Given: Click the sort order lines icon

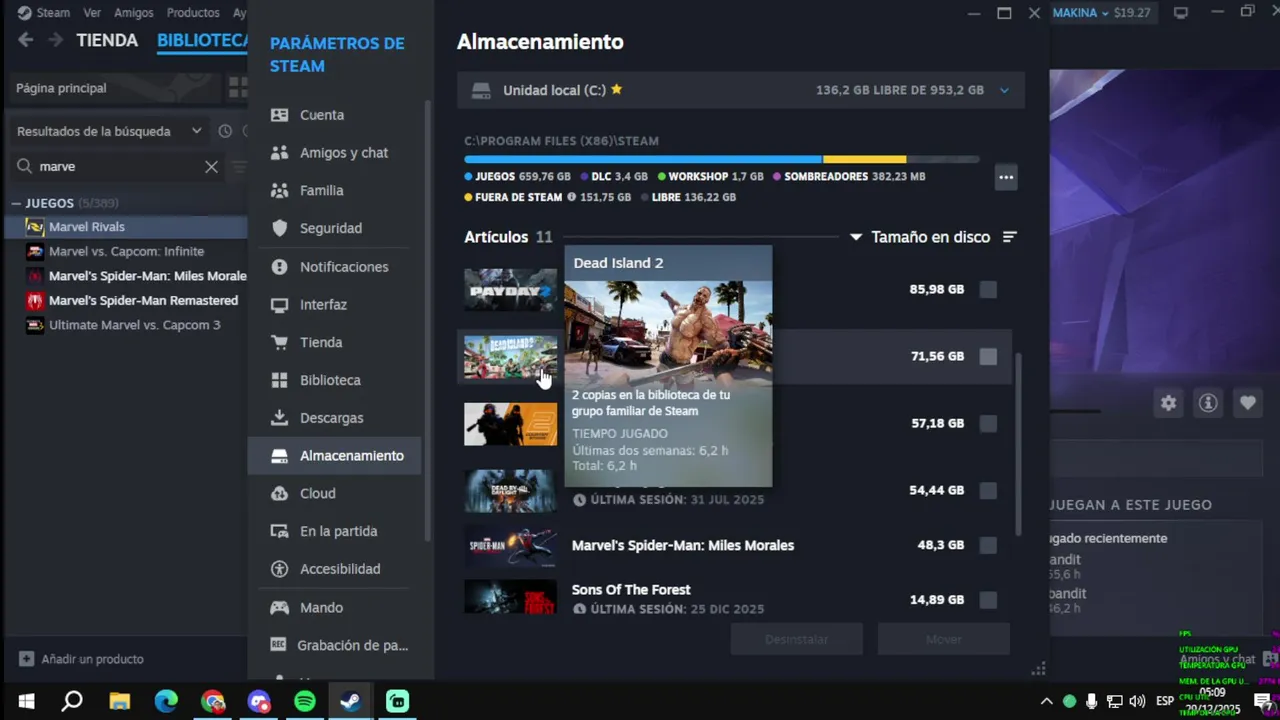Looking at the screenshot, I should pos(1009,237).
